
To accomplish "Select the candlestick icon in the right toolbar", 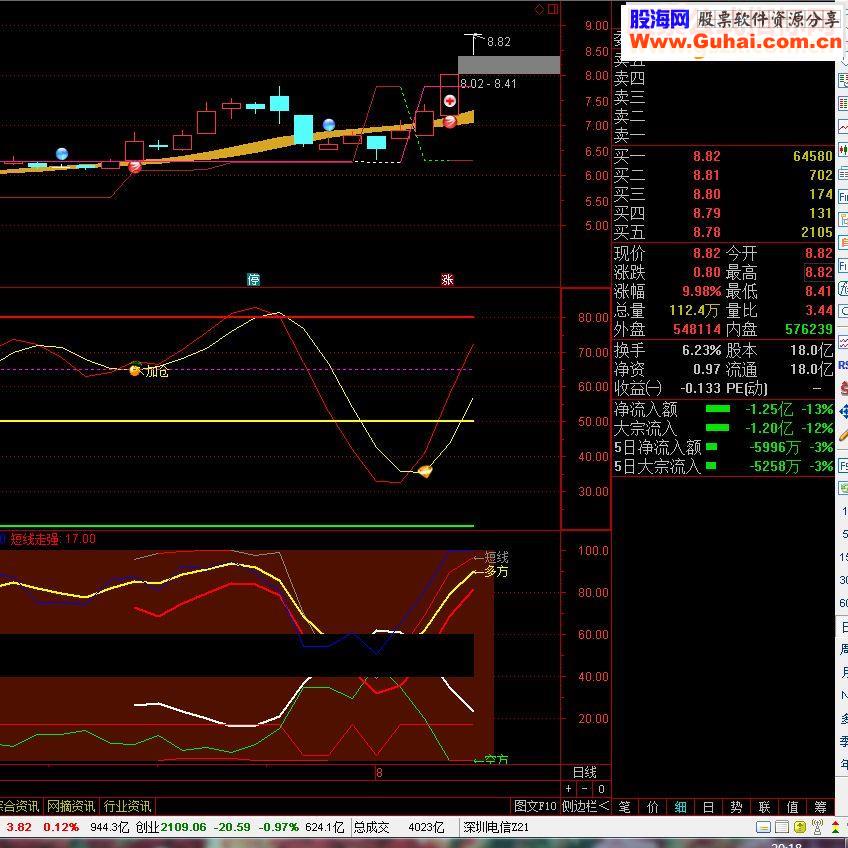I will tap(843, 150).
